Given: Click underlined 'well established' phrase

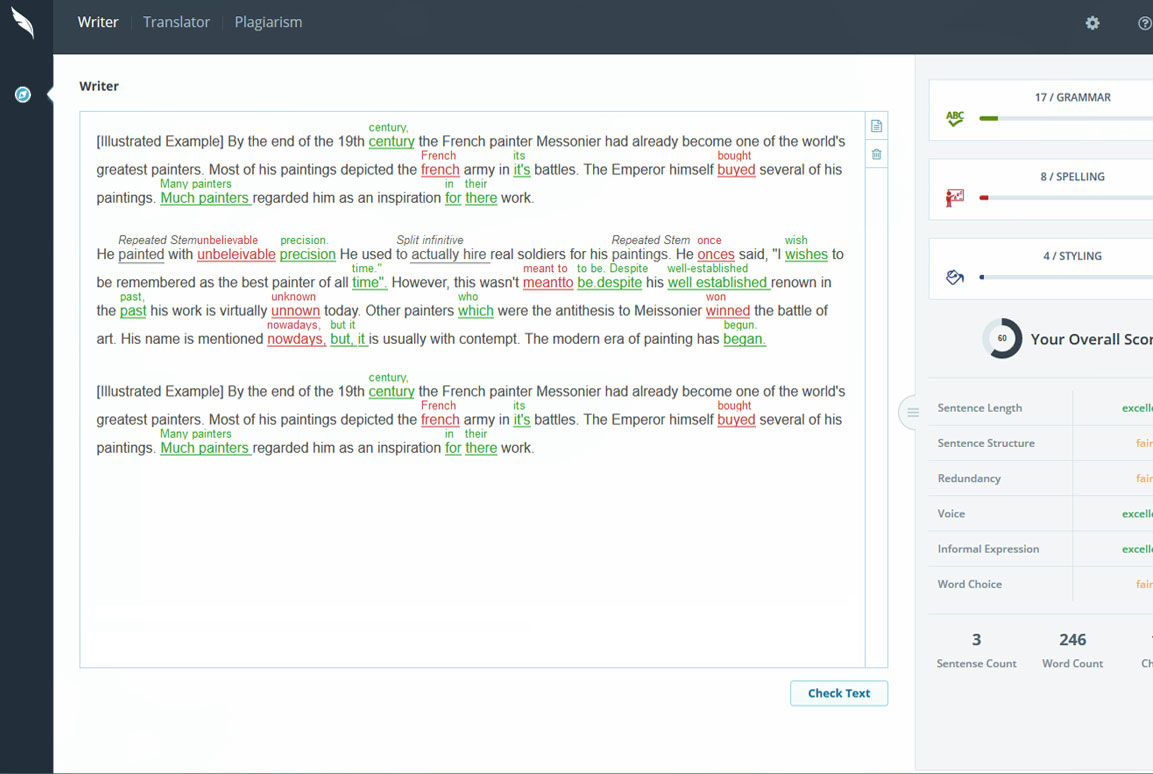Looking at the screenshot, I should 718,282.
